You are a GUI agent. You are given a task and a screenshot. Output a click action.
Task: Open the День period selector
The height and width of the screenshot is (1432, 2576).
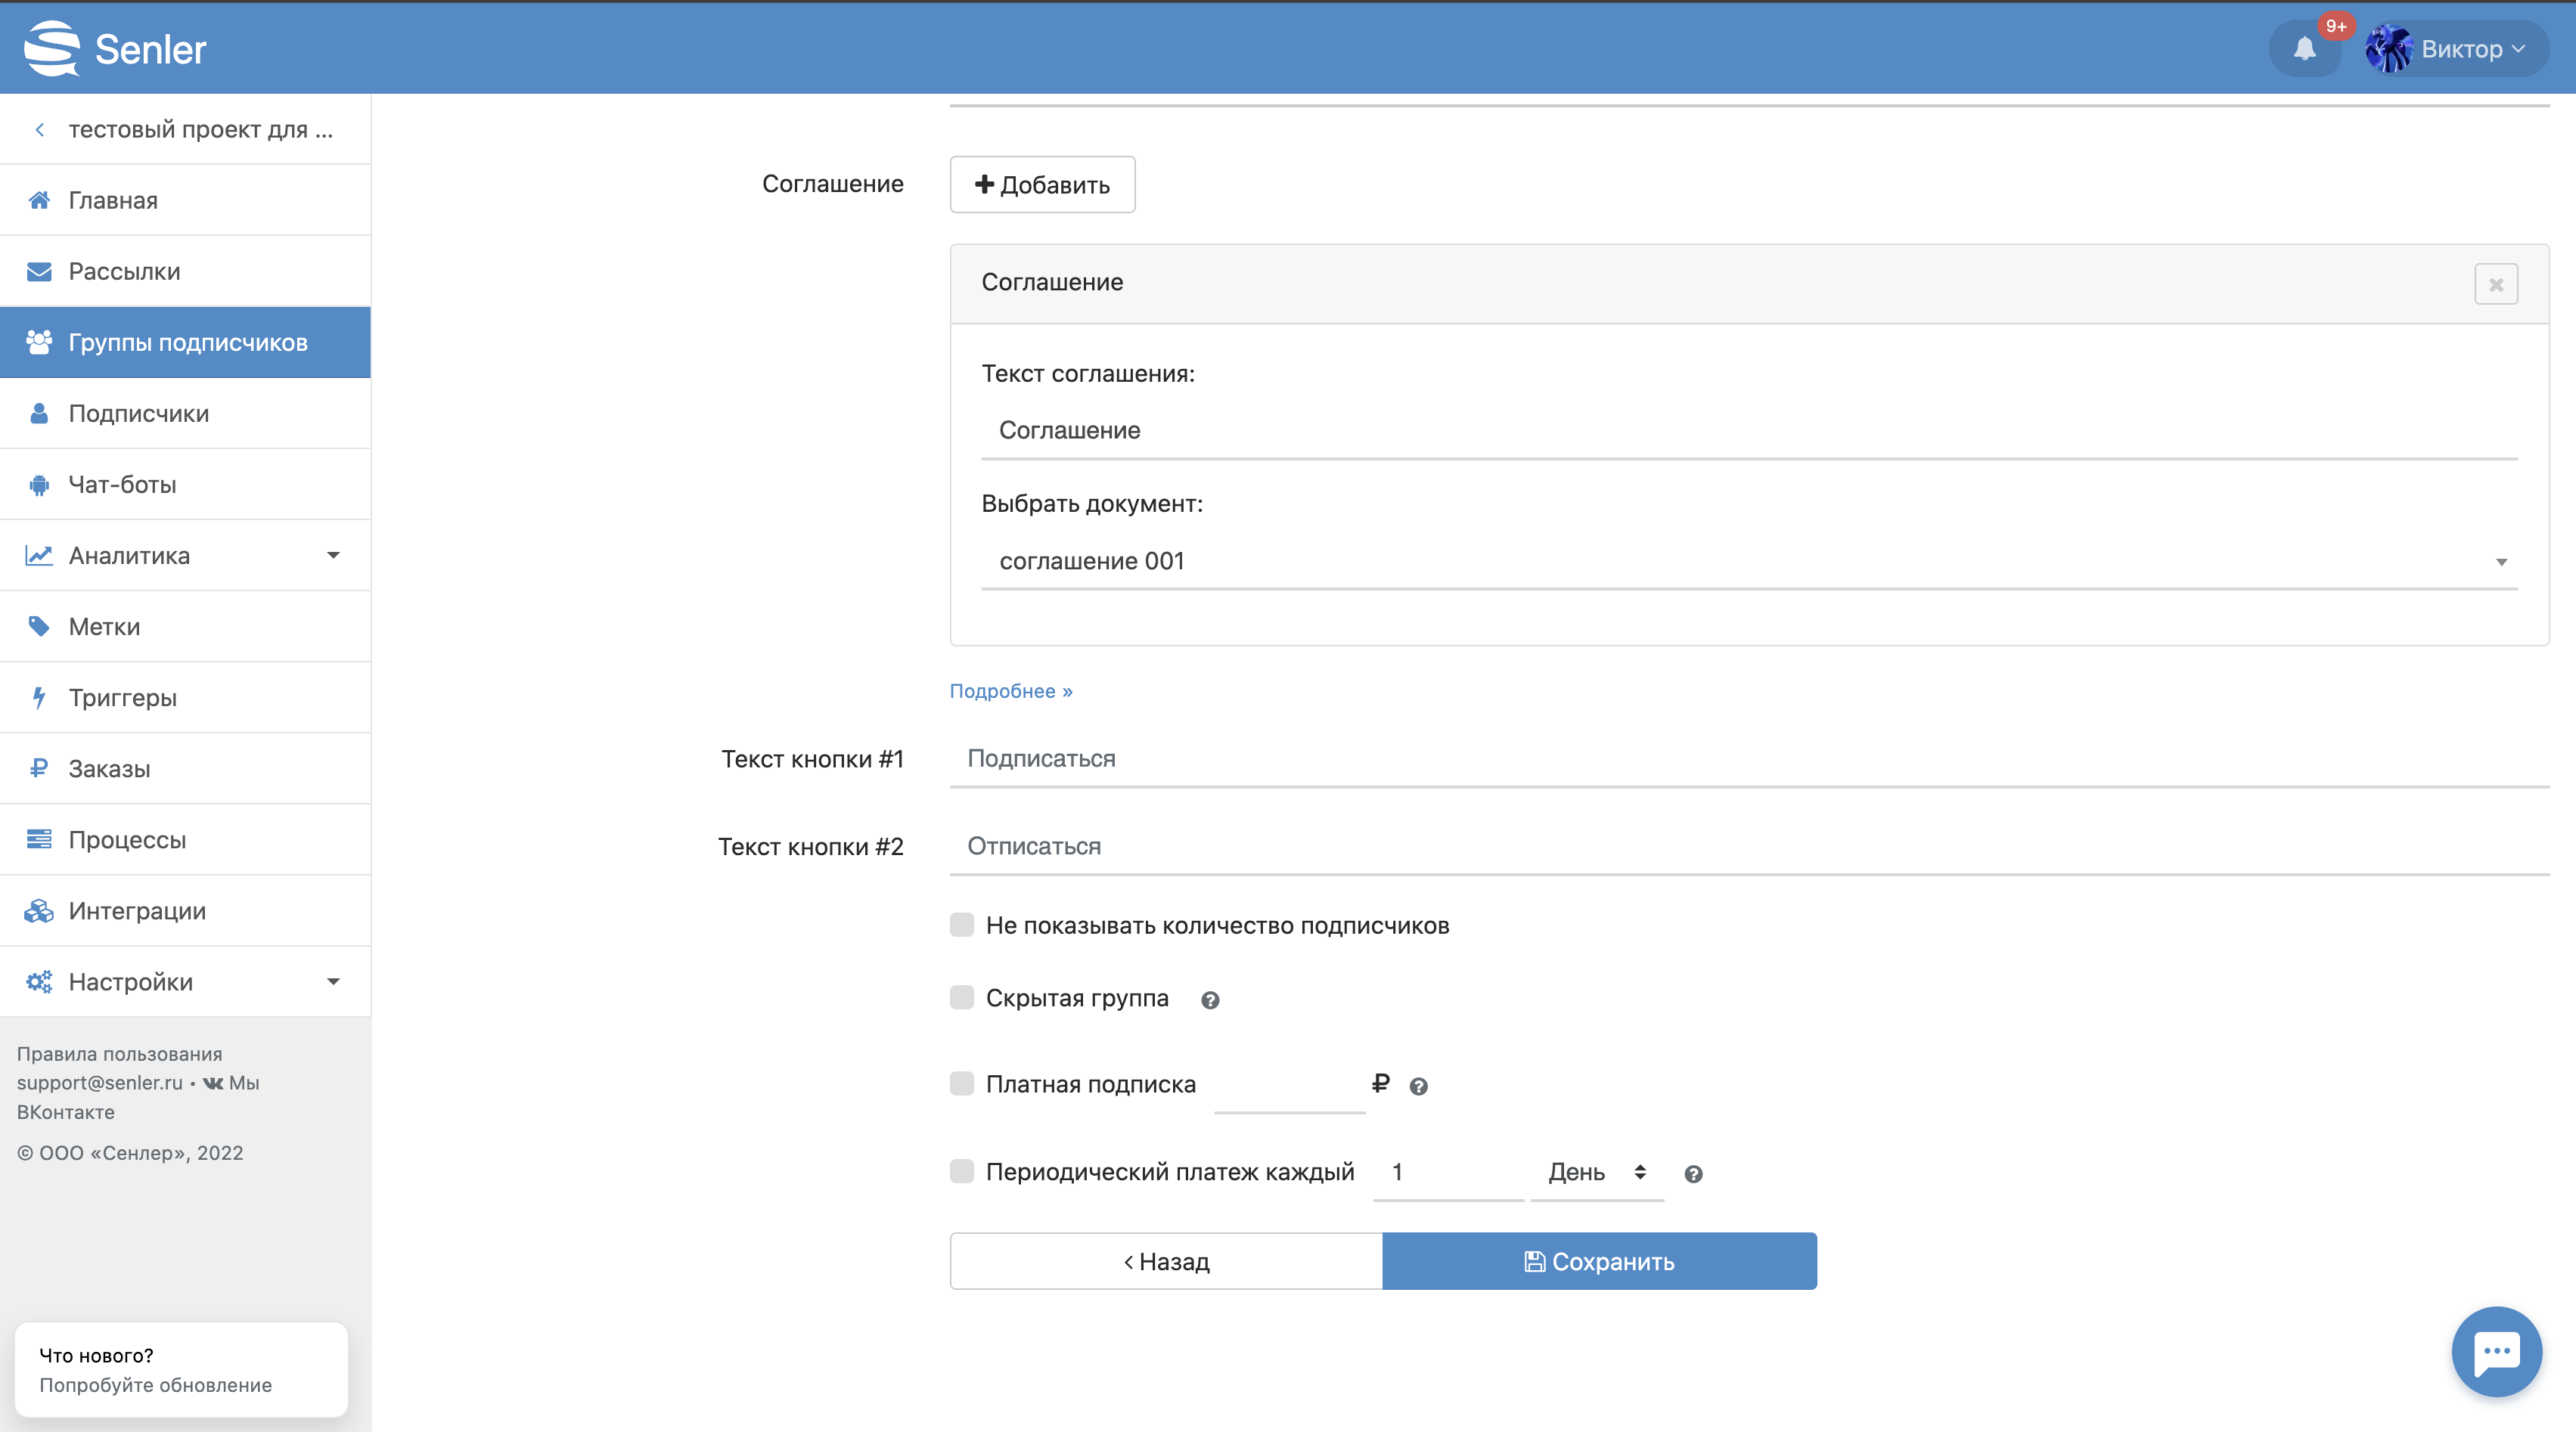1596,1172
